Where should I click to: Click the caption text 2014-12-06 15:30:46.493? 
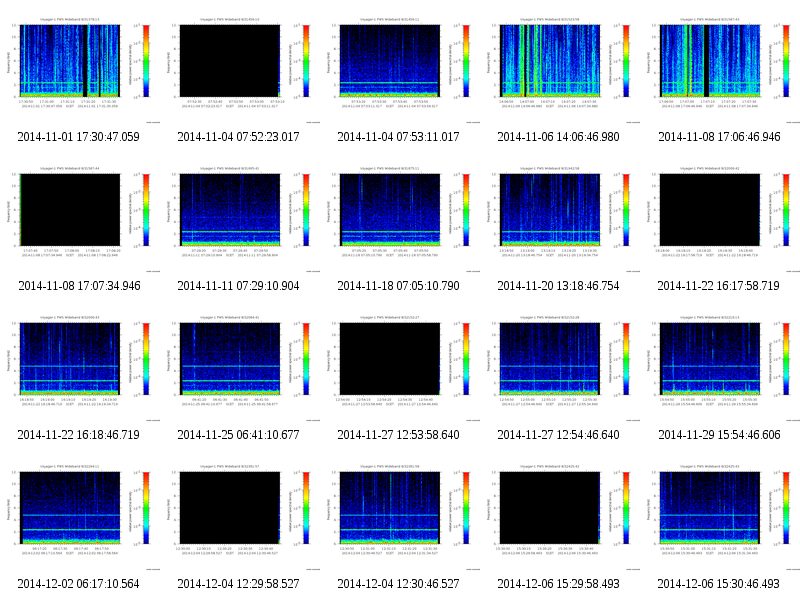(718, 584)
